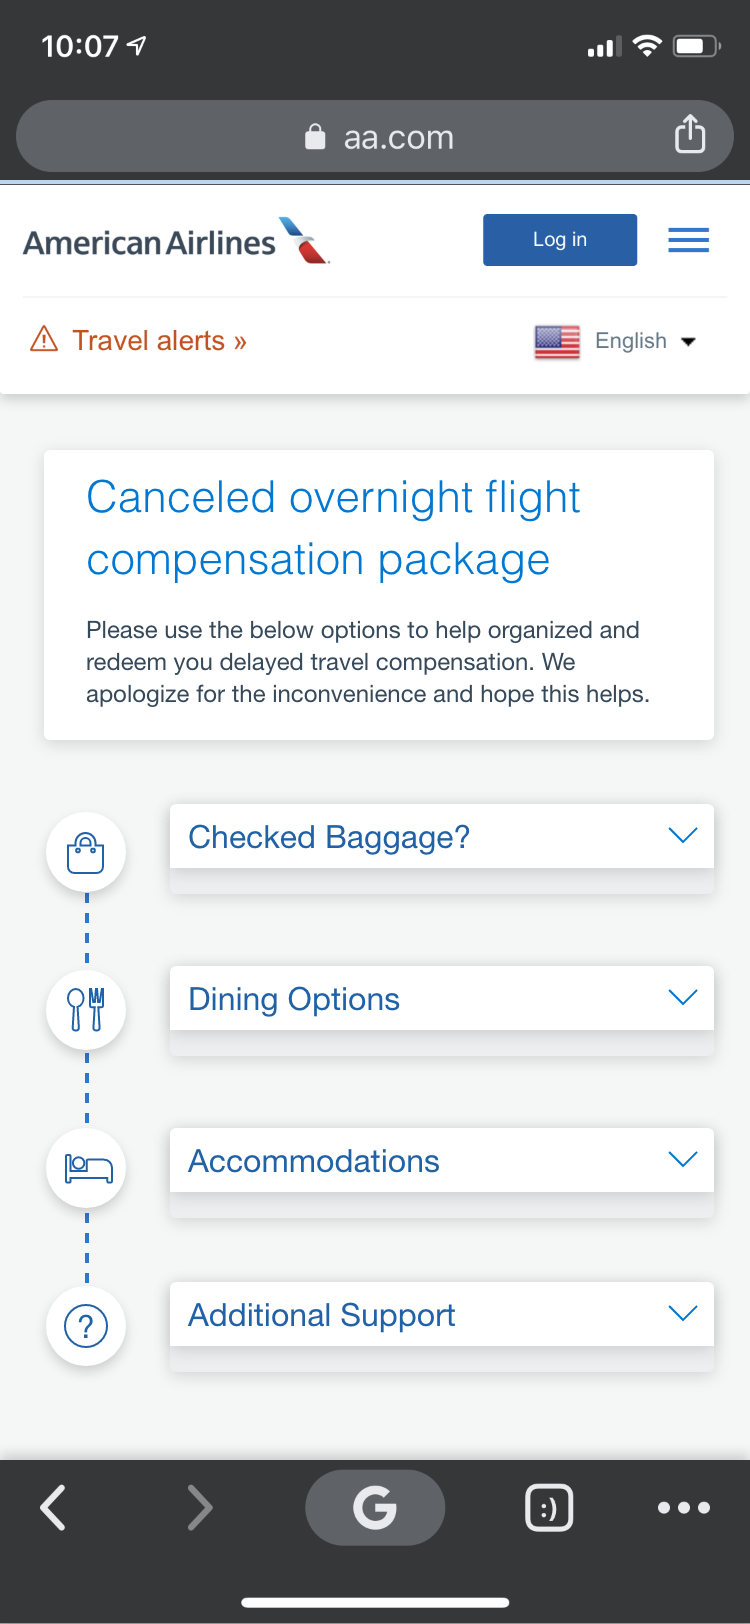Expand the Checked Baggage? section

[x=442, y=836]
